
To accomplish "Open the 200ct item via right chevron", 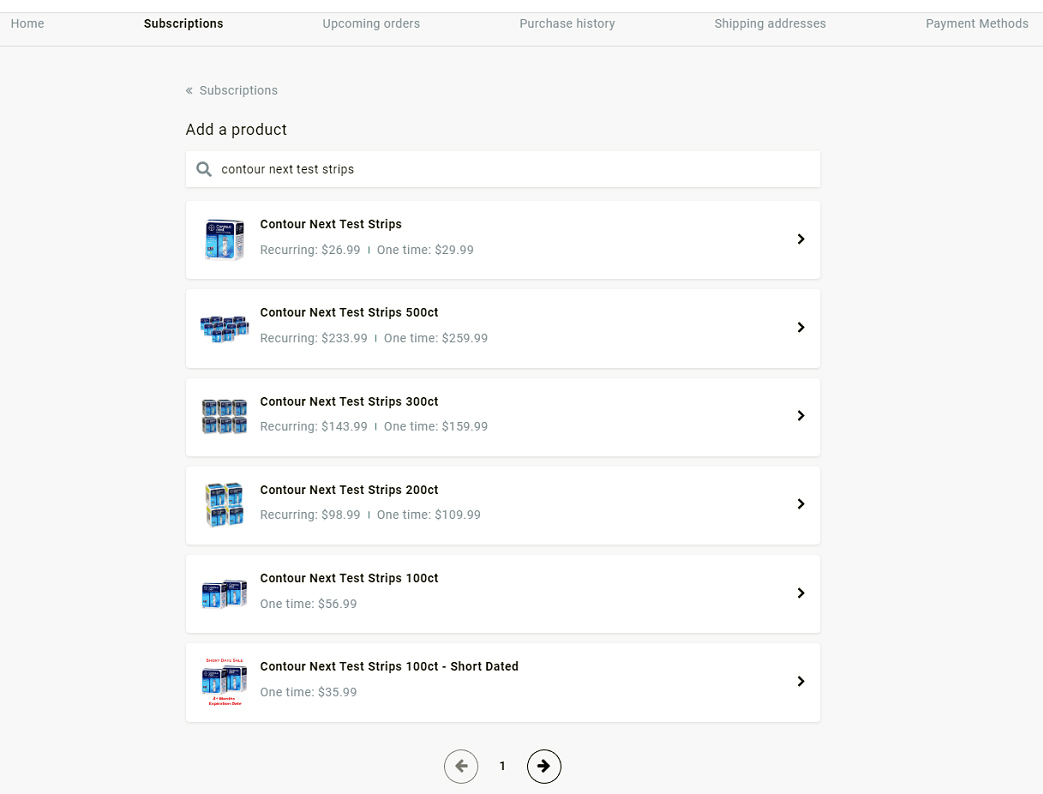I will pos(800,505).
